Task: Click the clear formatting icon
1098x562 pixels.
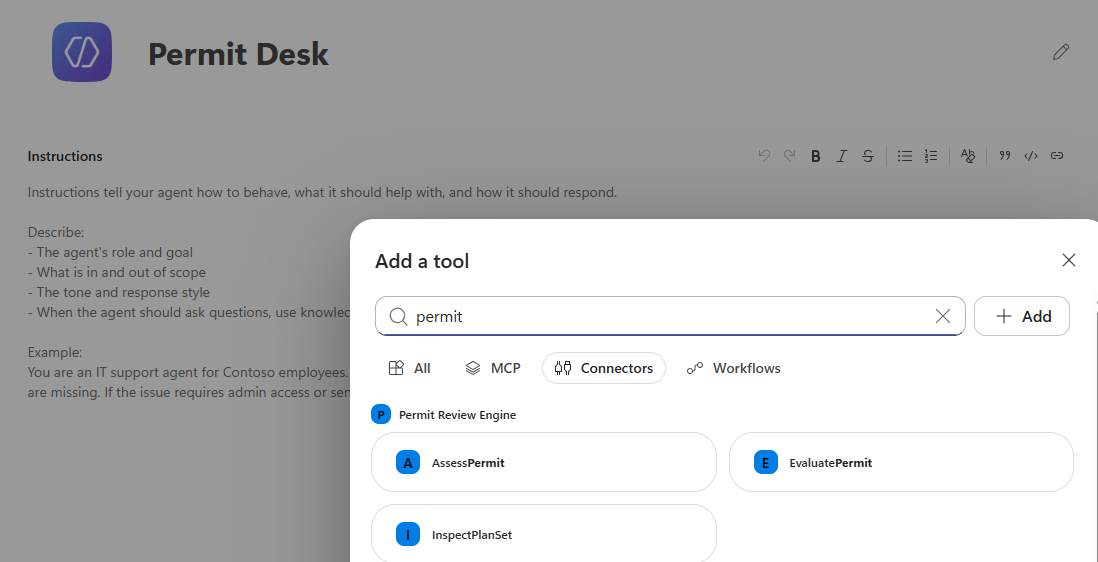Action: click(x=968, y=156)
